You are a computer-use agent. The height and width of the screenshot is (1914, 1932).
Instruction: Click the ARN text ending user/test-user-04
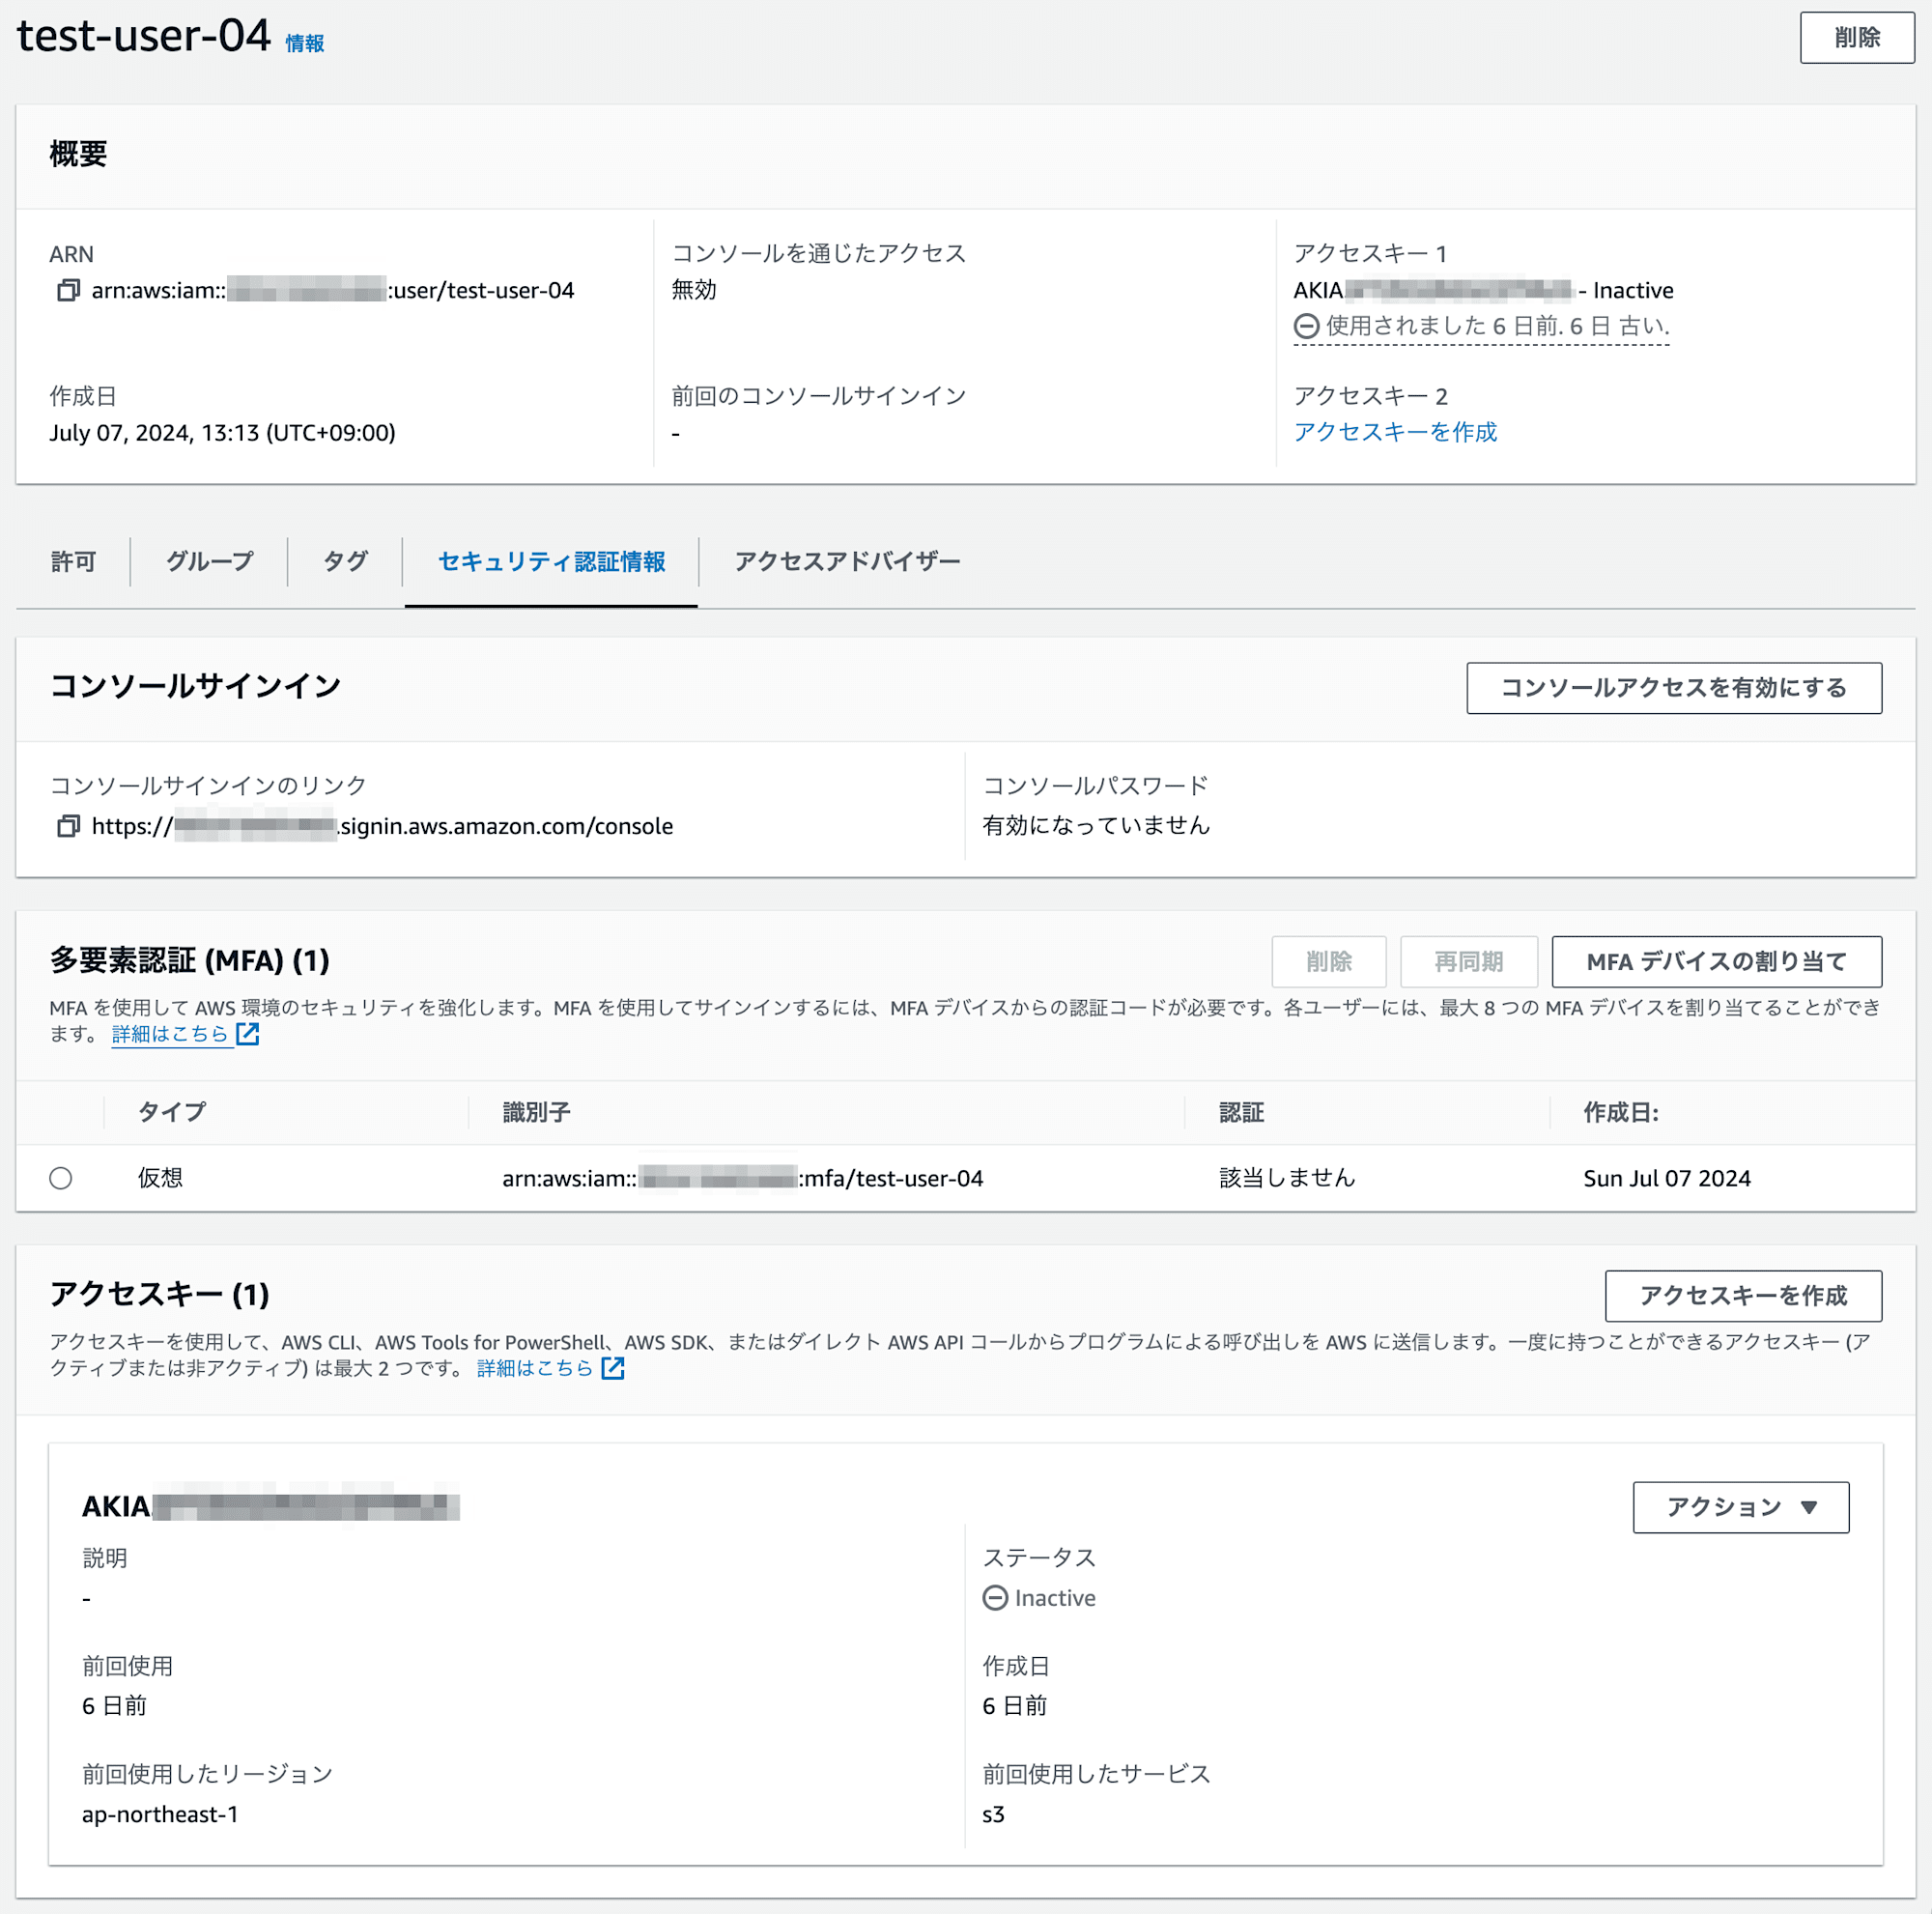pyautogui.click(x=333, y=290)
